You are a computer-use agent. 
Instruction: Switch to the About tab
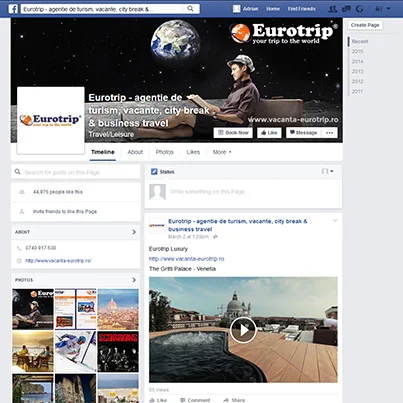[135, 152]
